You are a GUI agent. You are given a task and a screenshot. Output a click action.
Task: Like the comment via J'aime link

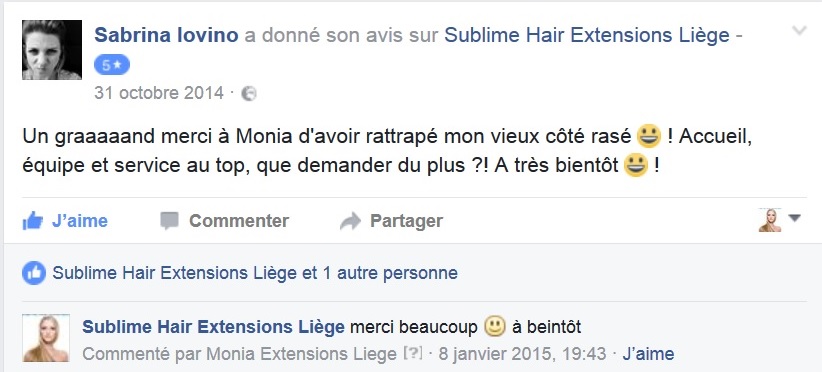648,354
